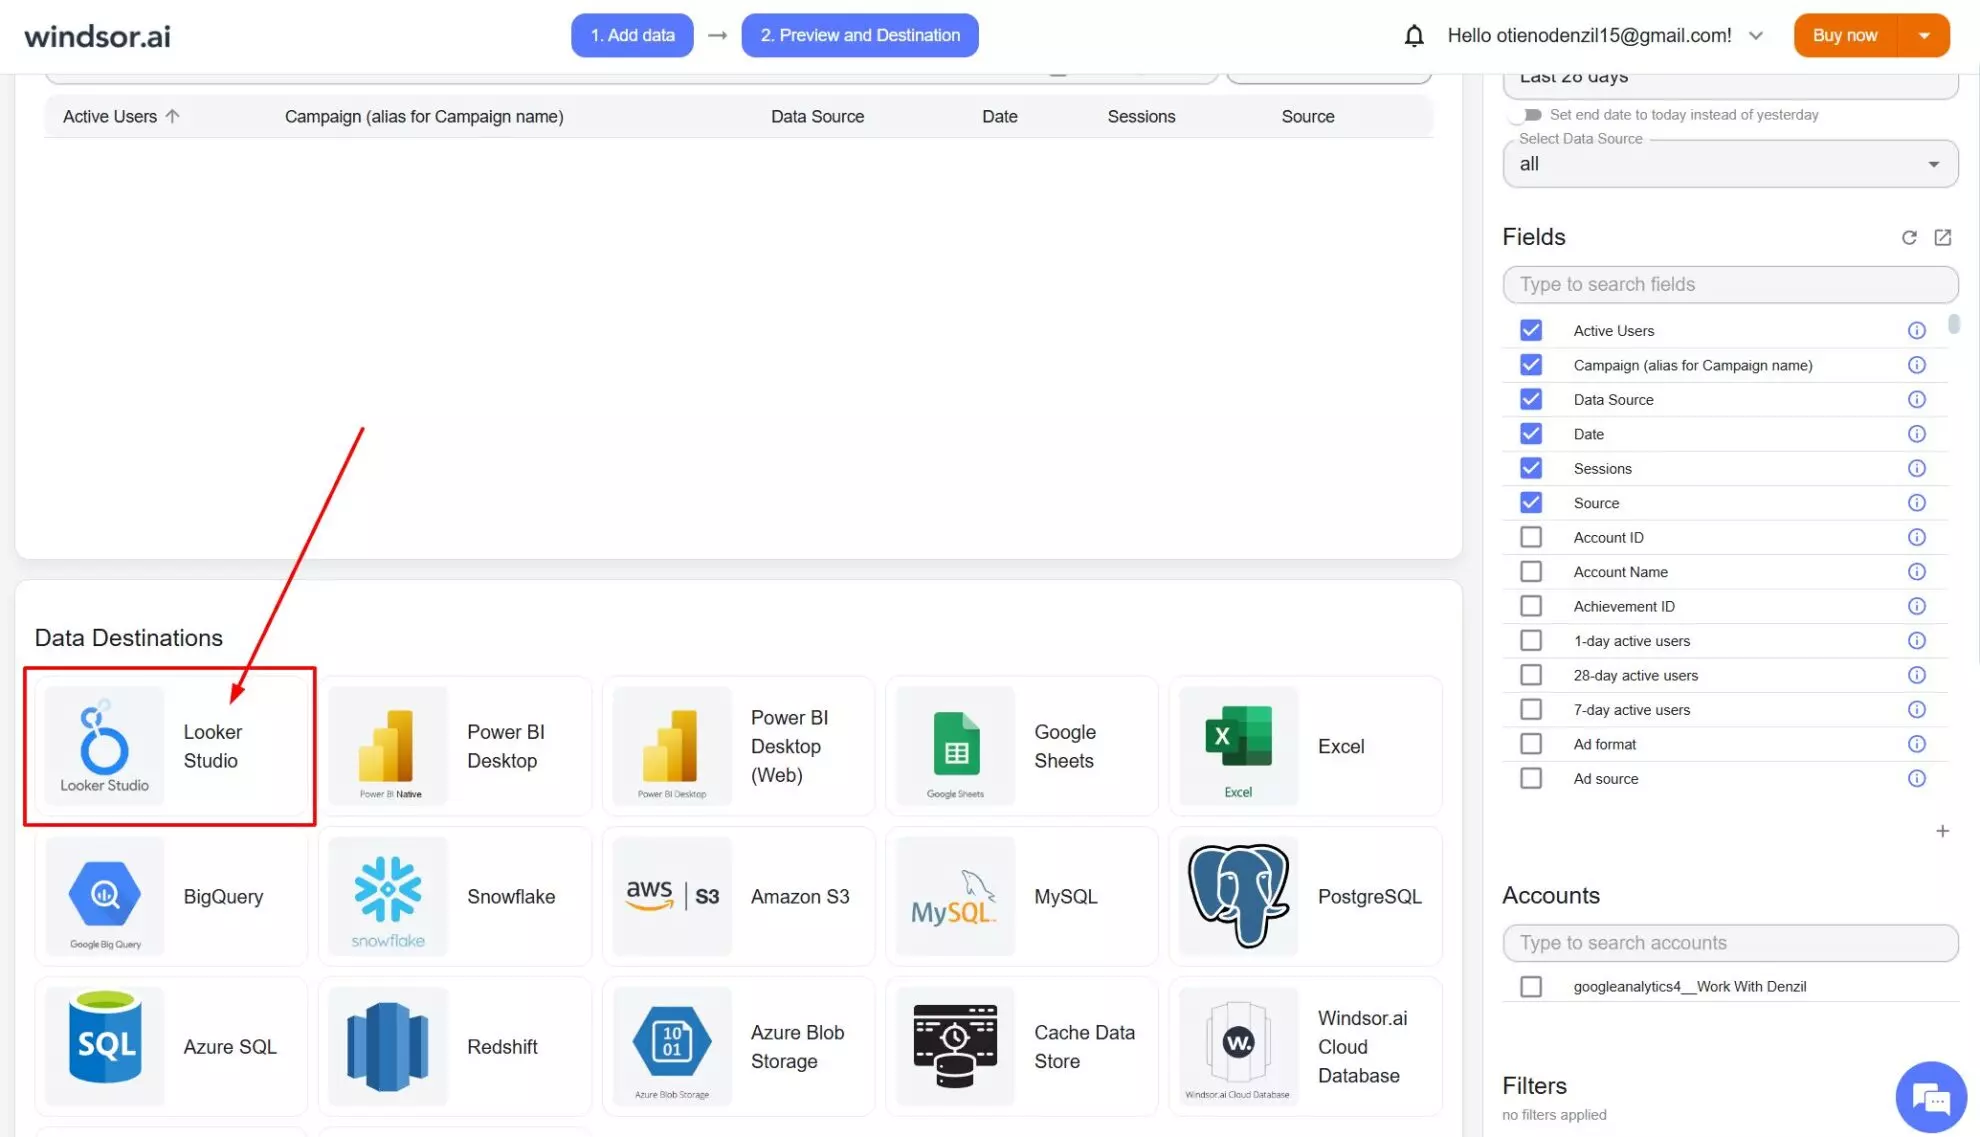This screenshot has height=1137, width=1980.
Task: Click the plus icon below Fields list
Action: click(1942, 831)
